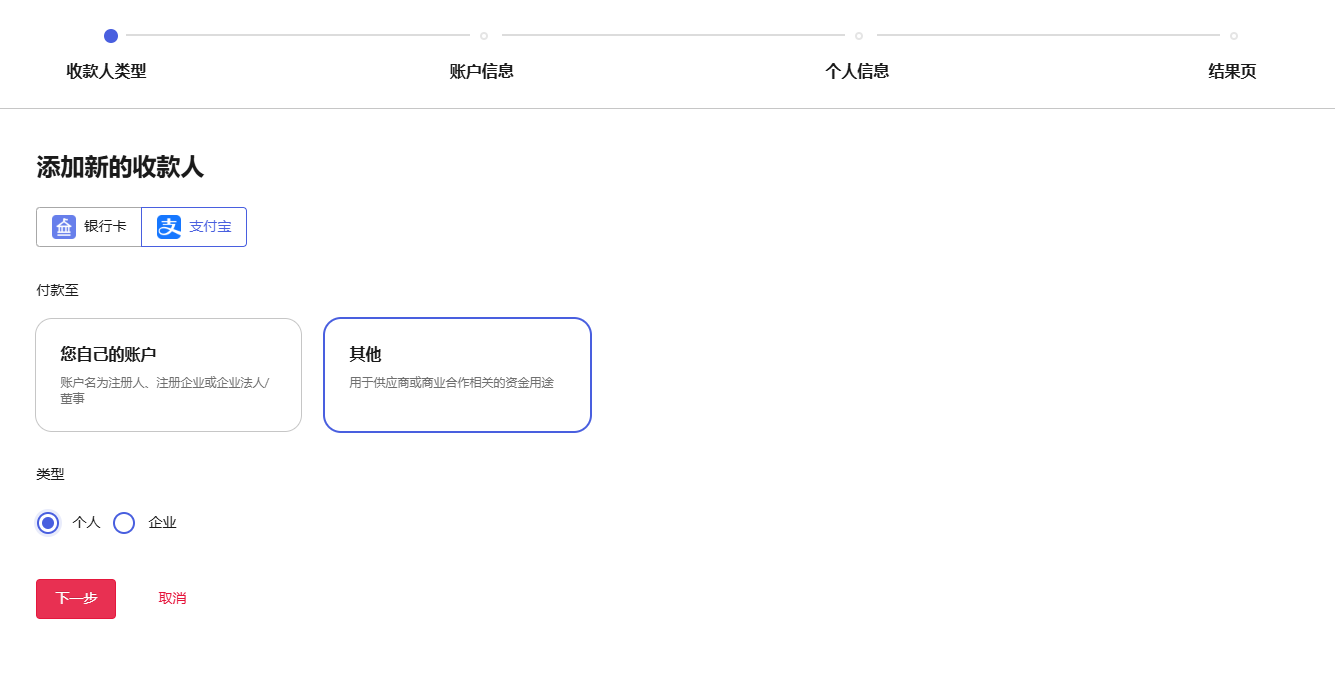Go to the 个人信息 step label
The width and height of the screenshot is (1335, 676).
857,71
